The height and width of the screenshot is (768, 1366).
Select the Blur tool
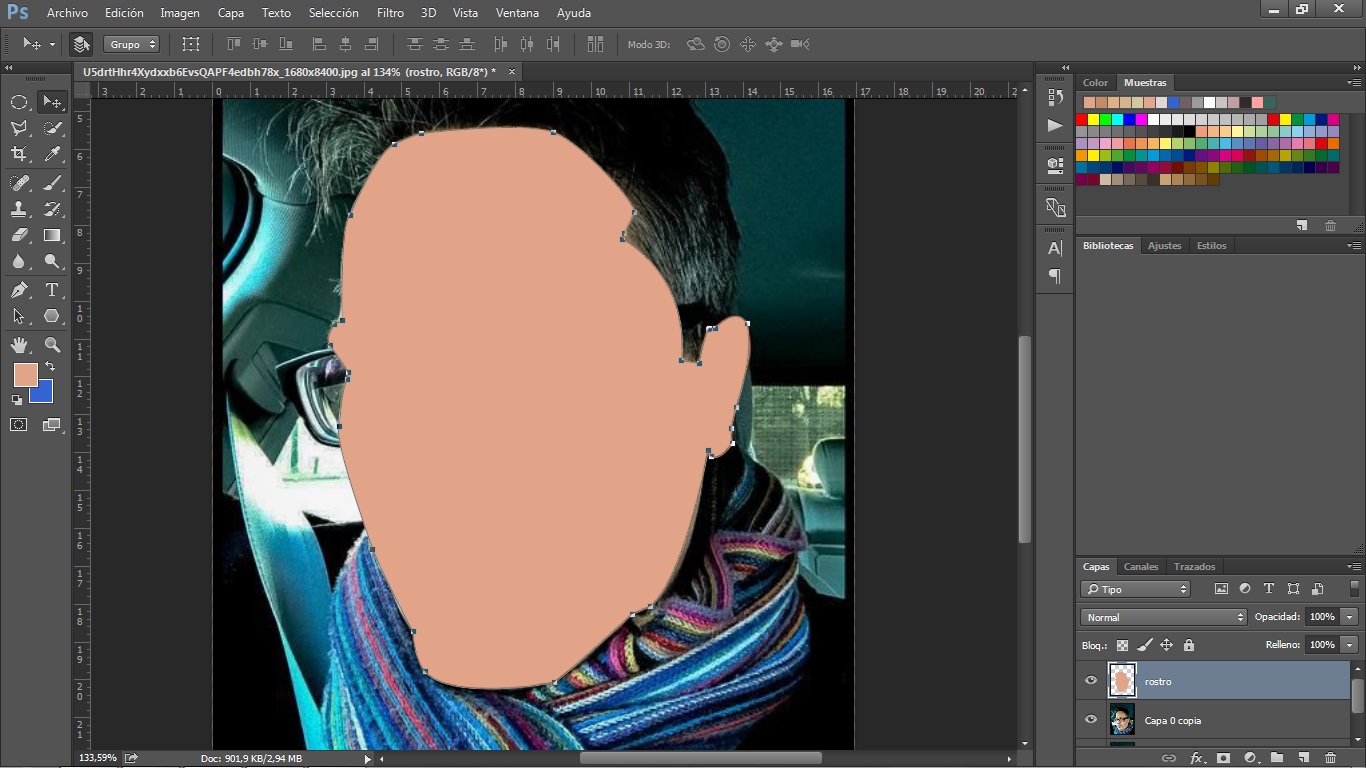click(x=19, y=261)
